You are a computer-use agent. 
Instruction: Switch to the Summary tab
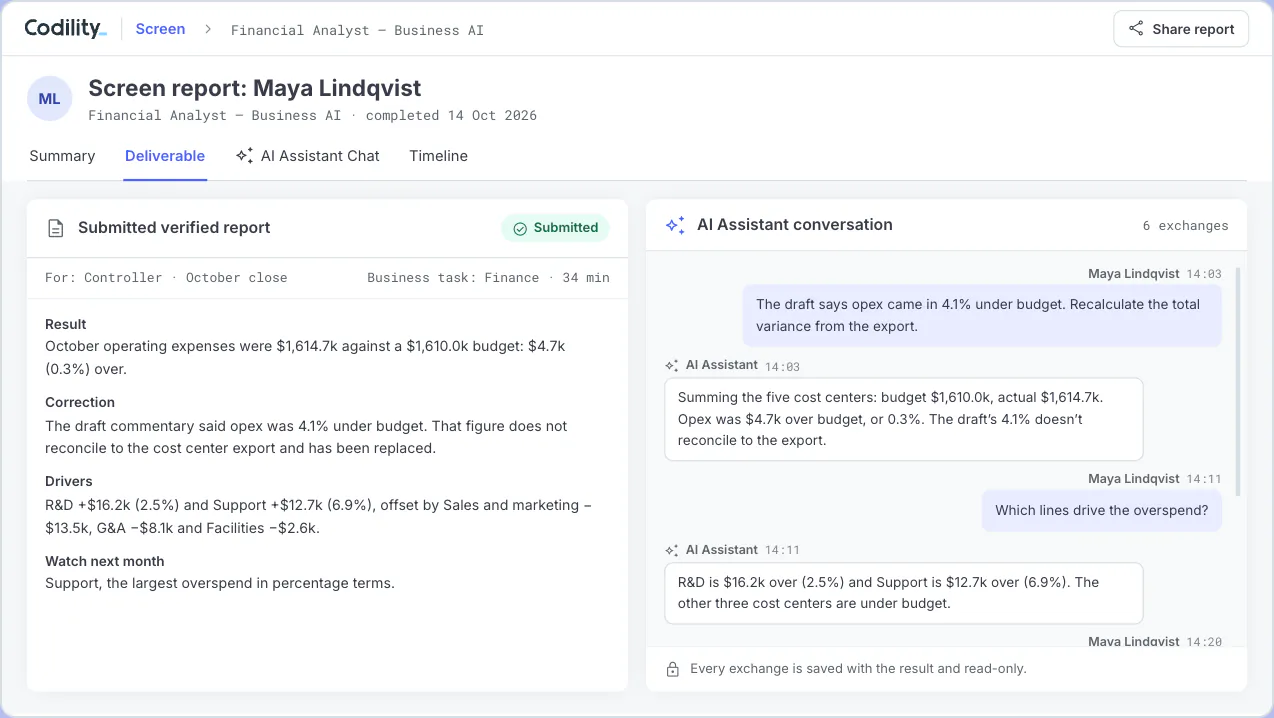62,156
